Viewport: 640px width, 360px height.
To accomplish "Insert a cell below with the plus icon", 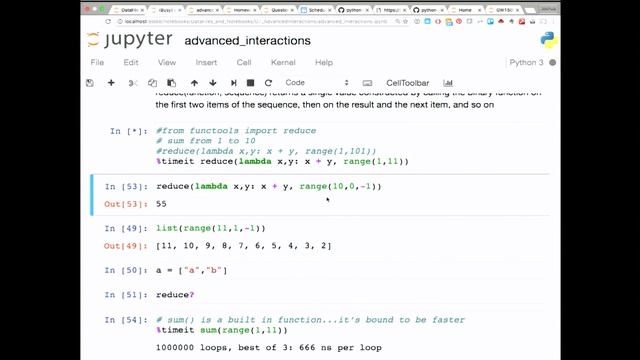I will [x=111, y=83].
